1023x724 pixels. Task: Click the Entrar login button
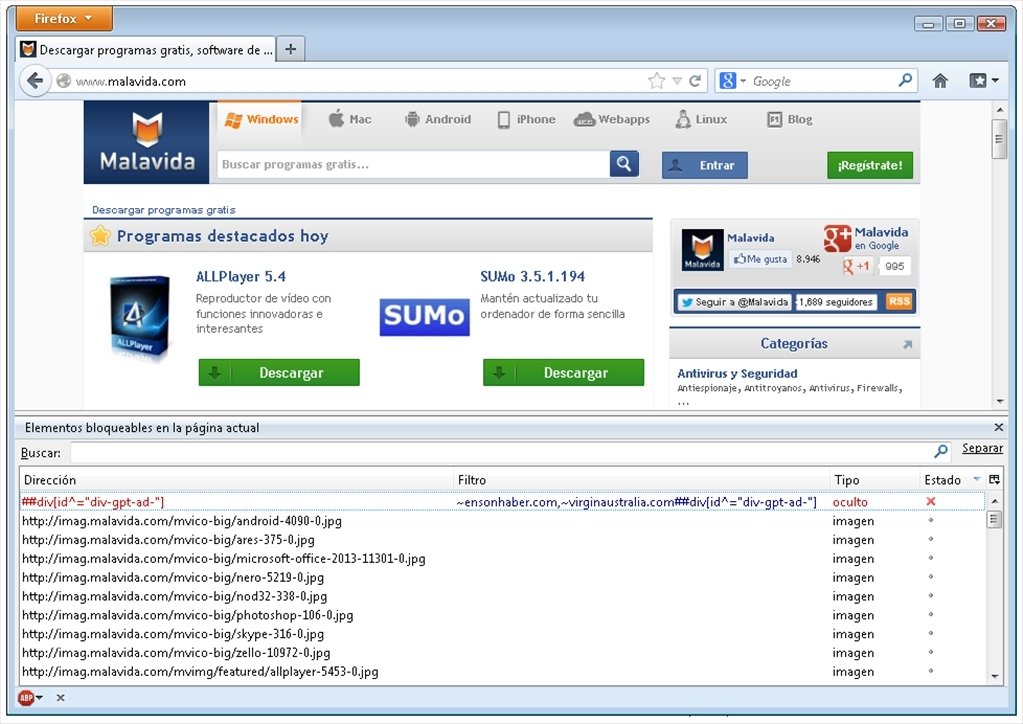coord(705,165)
